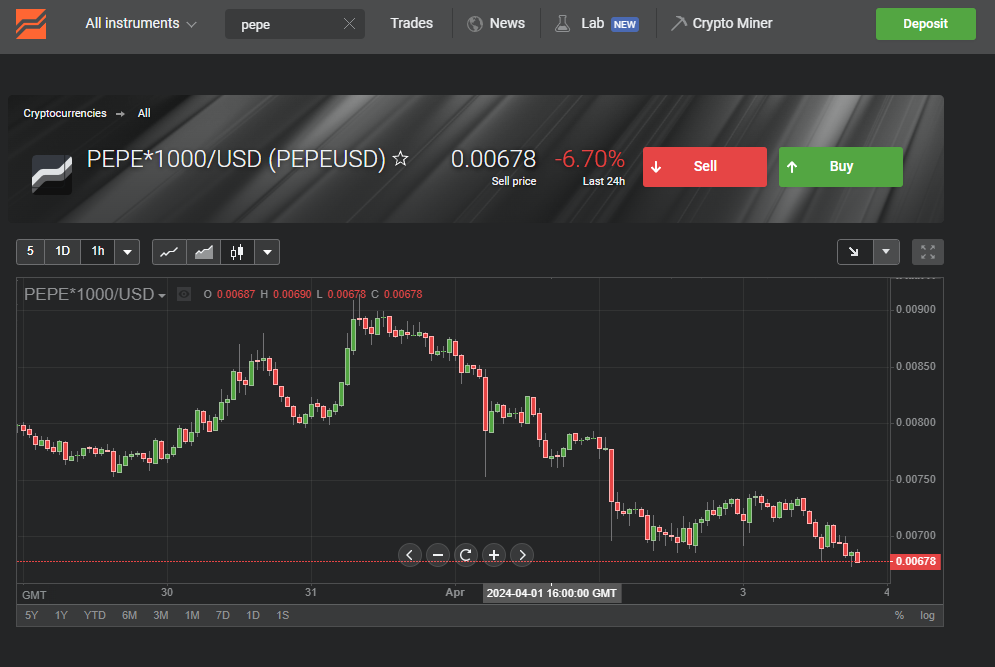Toggle percent scale on chart
995x667 pixels.
coord(899,615)
